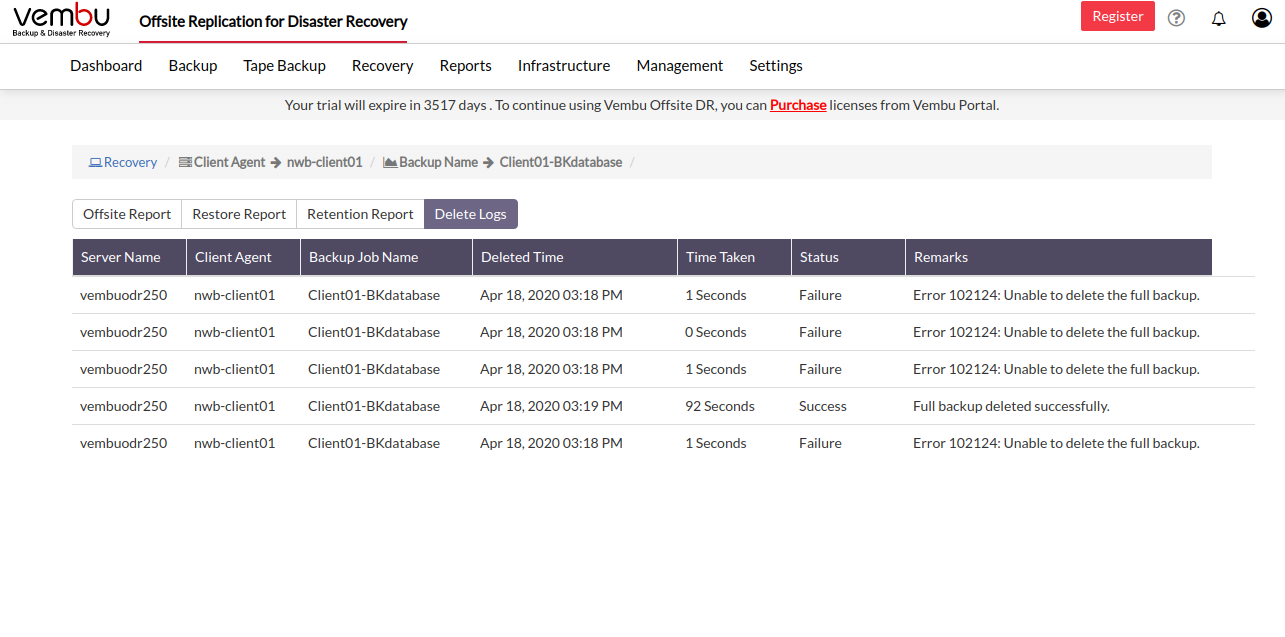Click the Remarks column header

[x=1059, y=257]
